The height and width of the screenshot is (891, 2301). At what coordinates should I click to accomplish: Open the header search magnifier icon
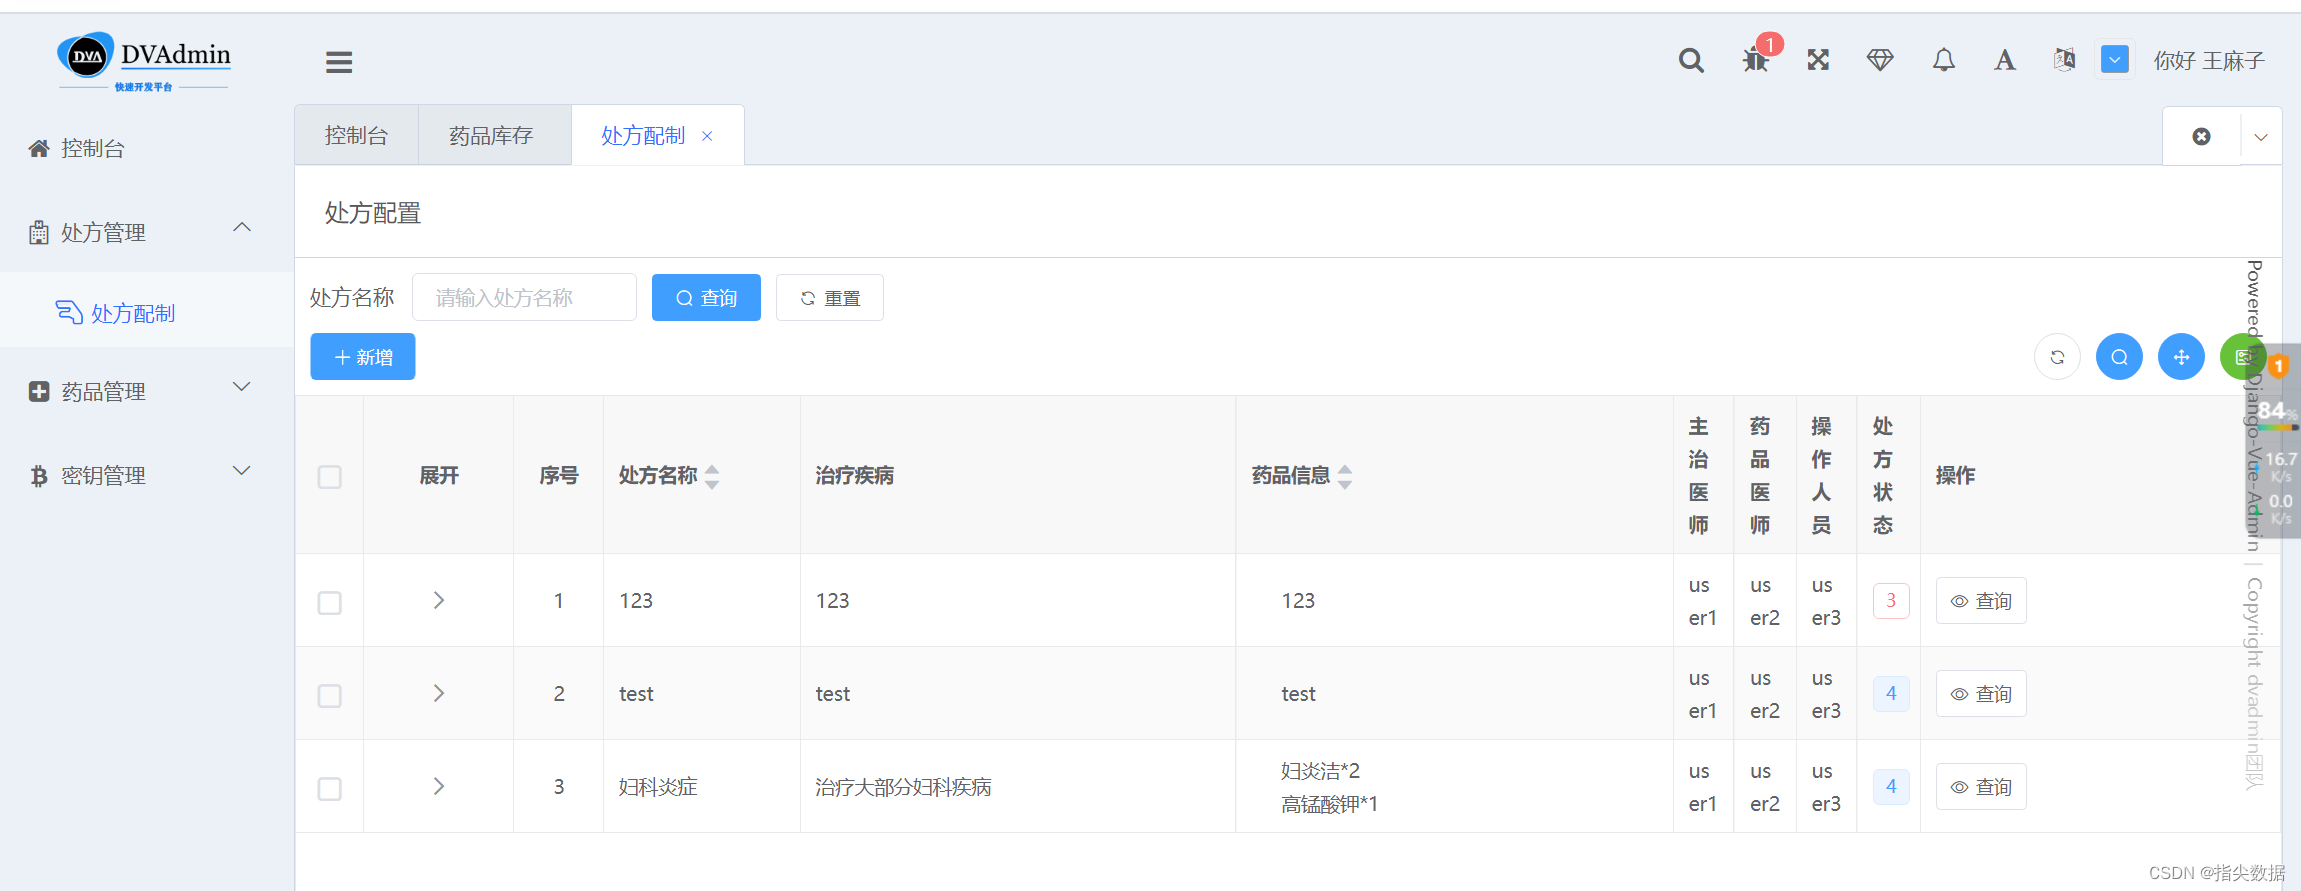point(1691,60)
